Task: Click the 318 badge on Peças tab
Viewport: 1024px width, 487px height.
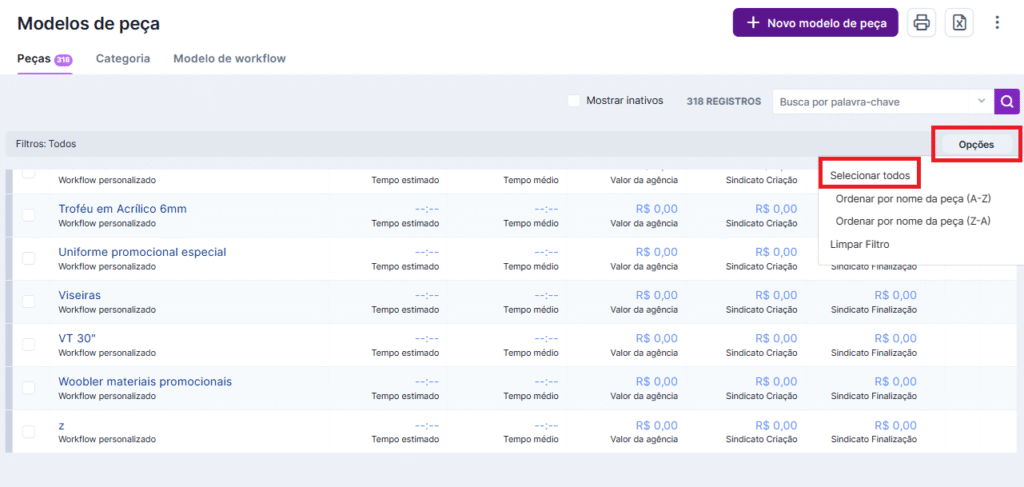Action: pos(63,59)
